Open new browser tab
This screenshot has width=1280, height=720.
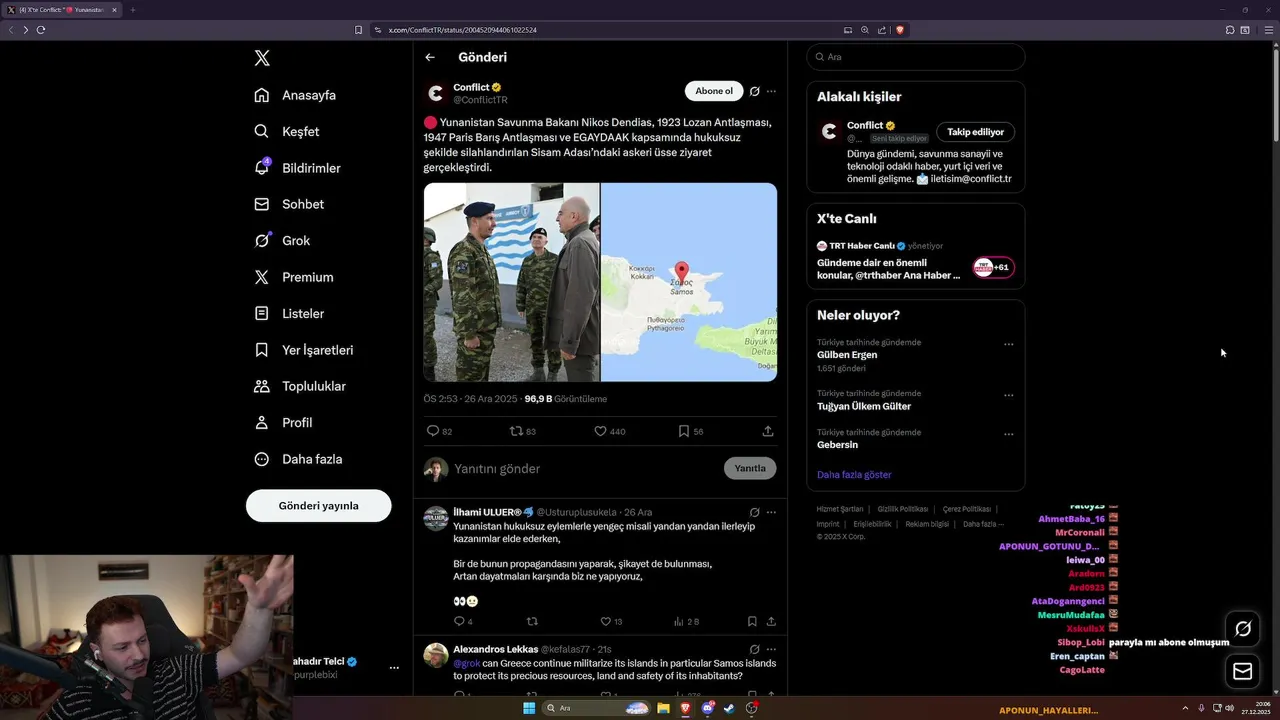click(x=133, y=10)
